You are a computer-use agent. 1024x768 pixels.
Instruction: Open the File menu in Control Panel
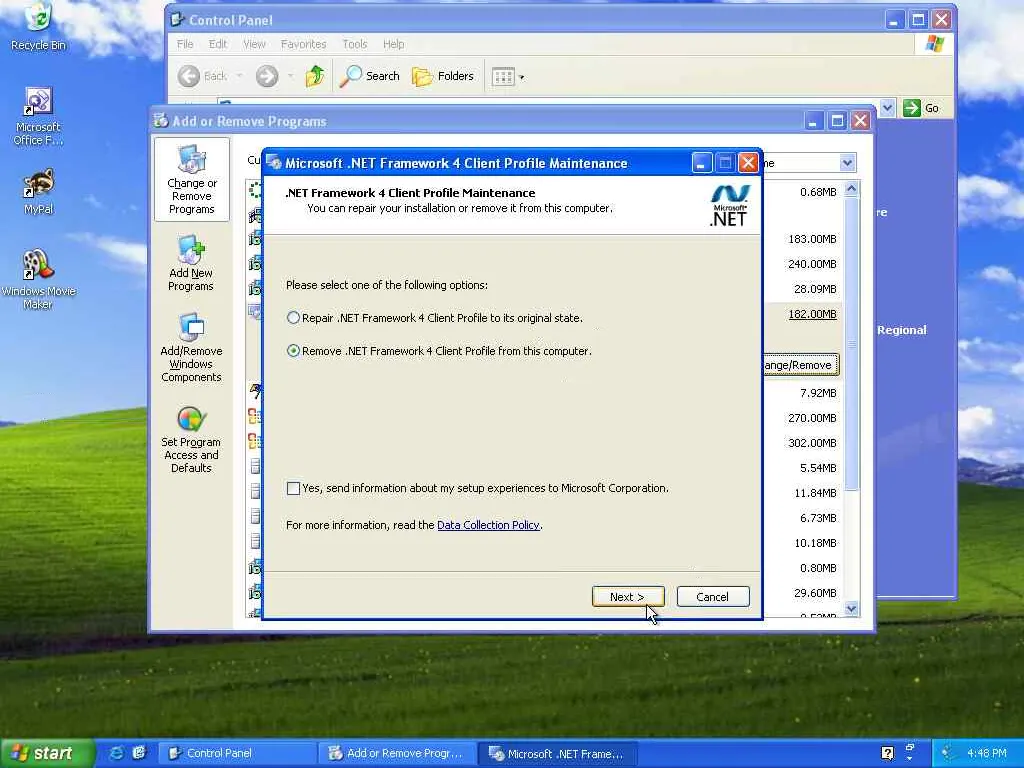pyautogui.click(x=185, y=44)
